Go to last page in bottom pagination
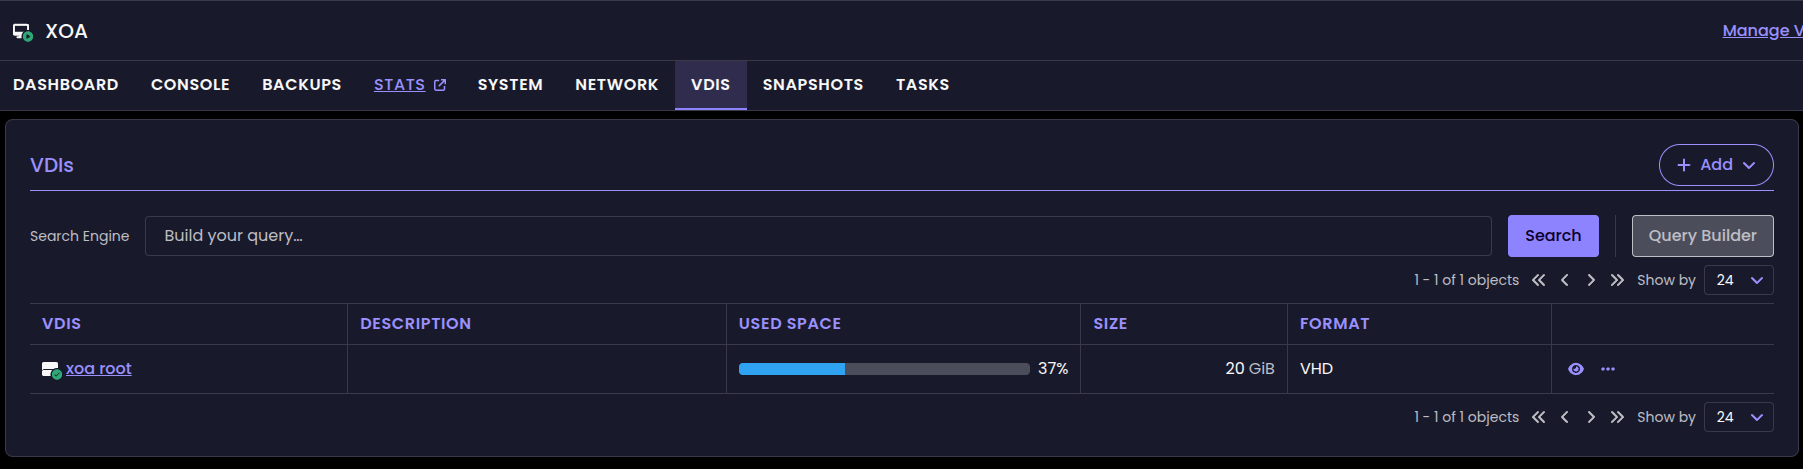The image size is (1803, 469). tap(1617, 417)
